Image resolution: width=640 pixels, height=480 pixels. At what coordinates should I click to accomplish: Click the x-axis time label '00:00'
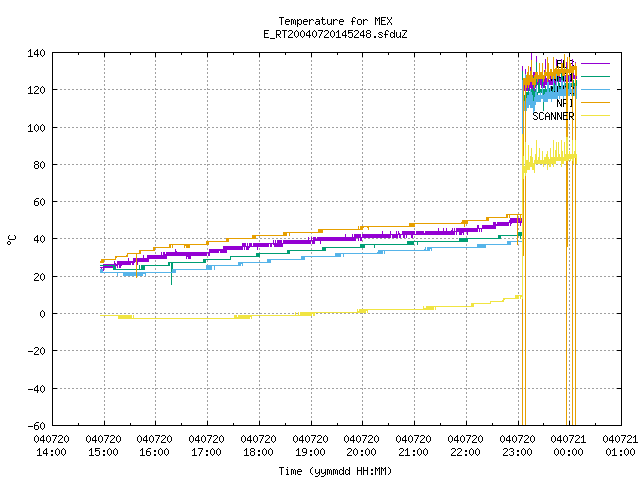pos(569,452)
